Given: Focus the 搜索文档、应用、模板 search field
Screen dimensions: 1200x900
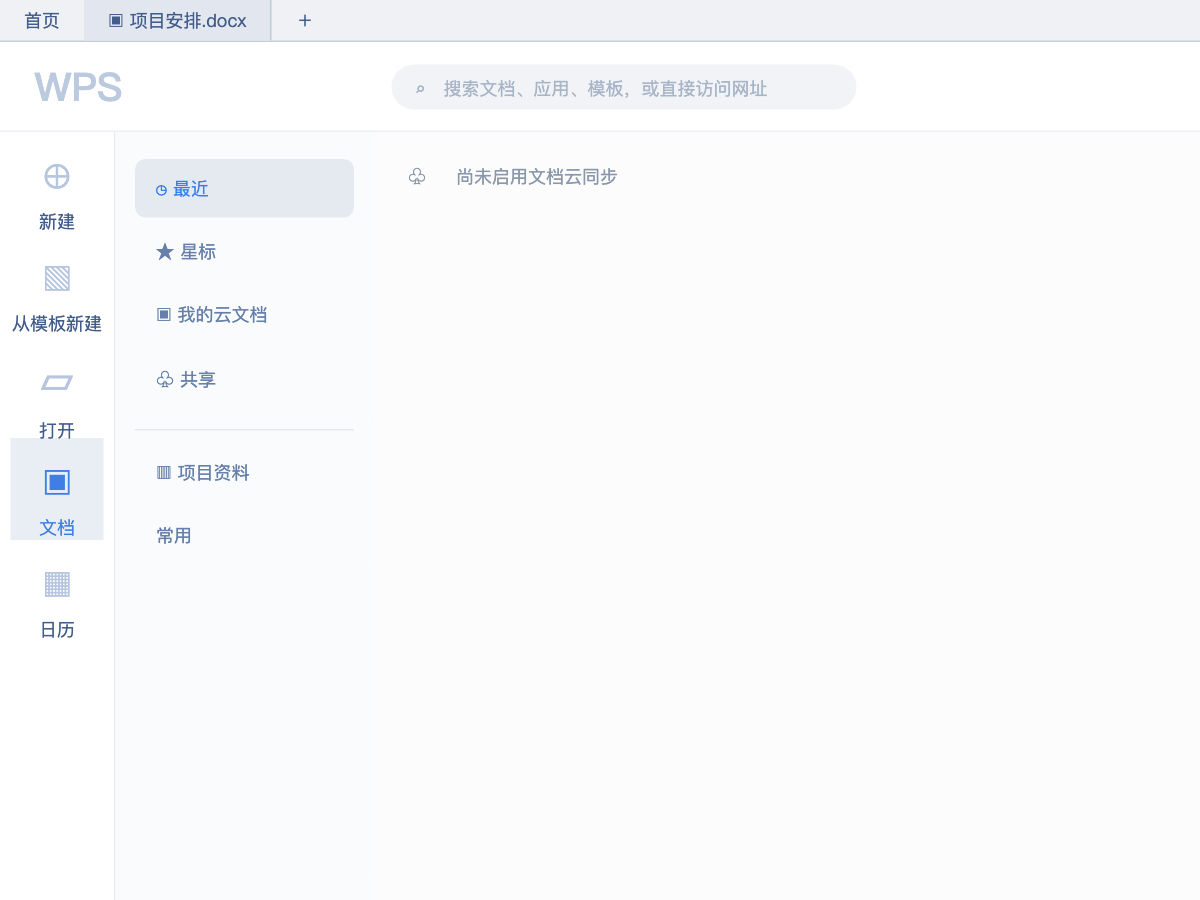Looking at the screenshot, I should pos(624,87).
